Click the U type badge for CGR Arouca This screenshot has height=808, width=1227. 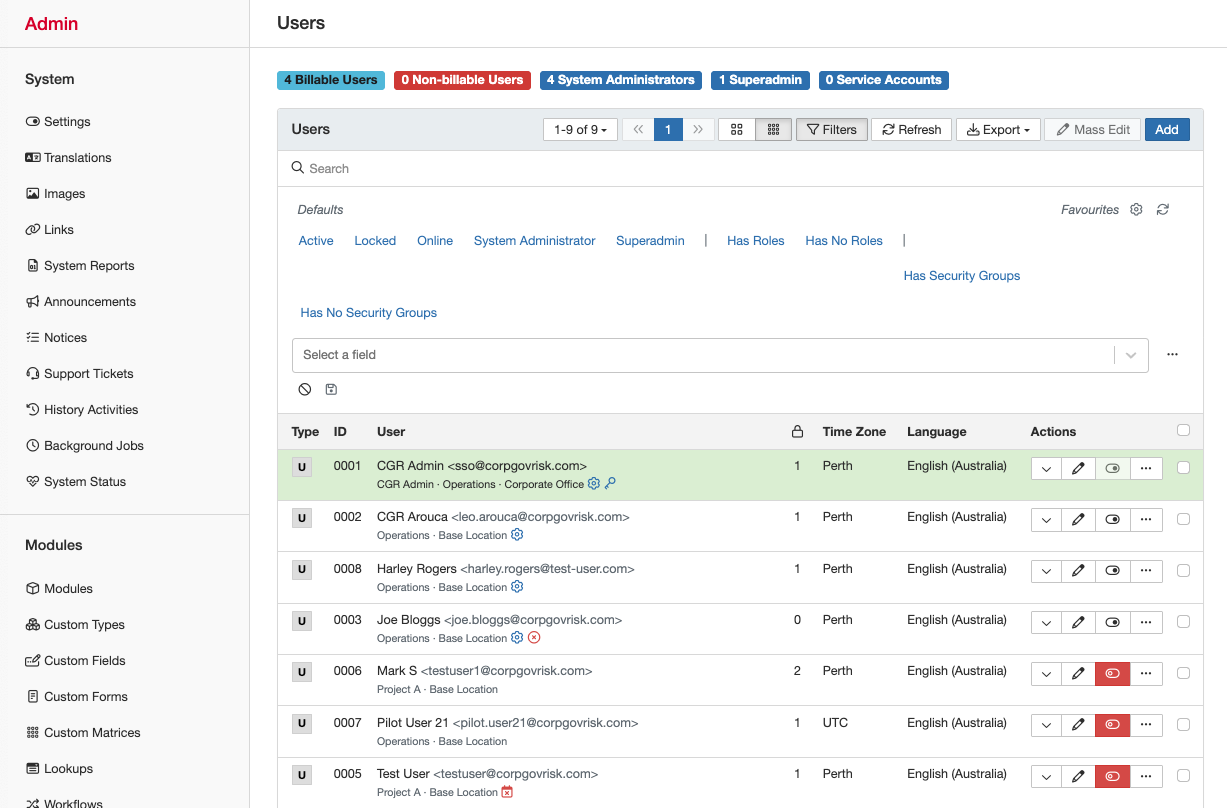(x=301, y=518)
